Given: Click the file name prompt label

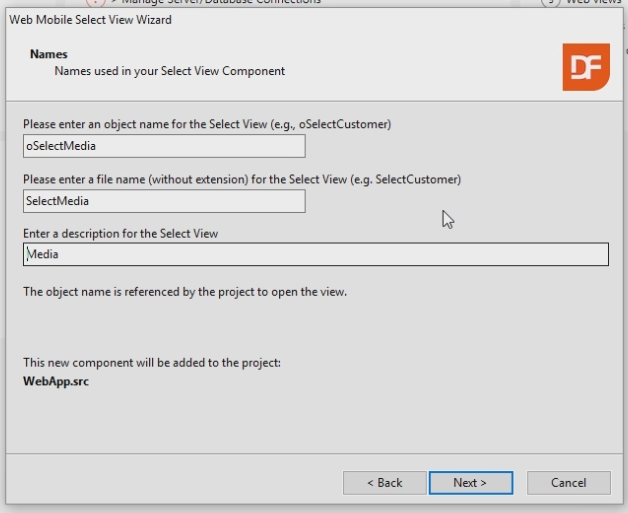Looking at the screenshot, I should 241,179.
